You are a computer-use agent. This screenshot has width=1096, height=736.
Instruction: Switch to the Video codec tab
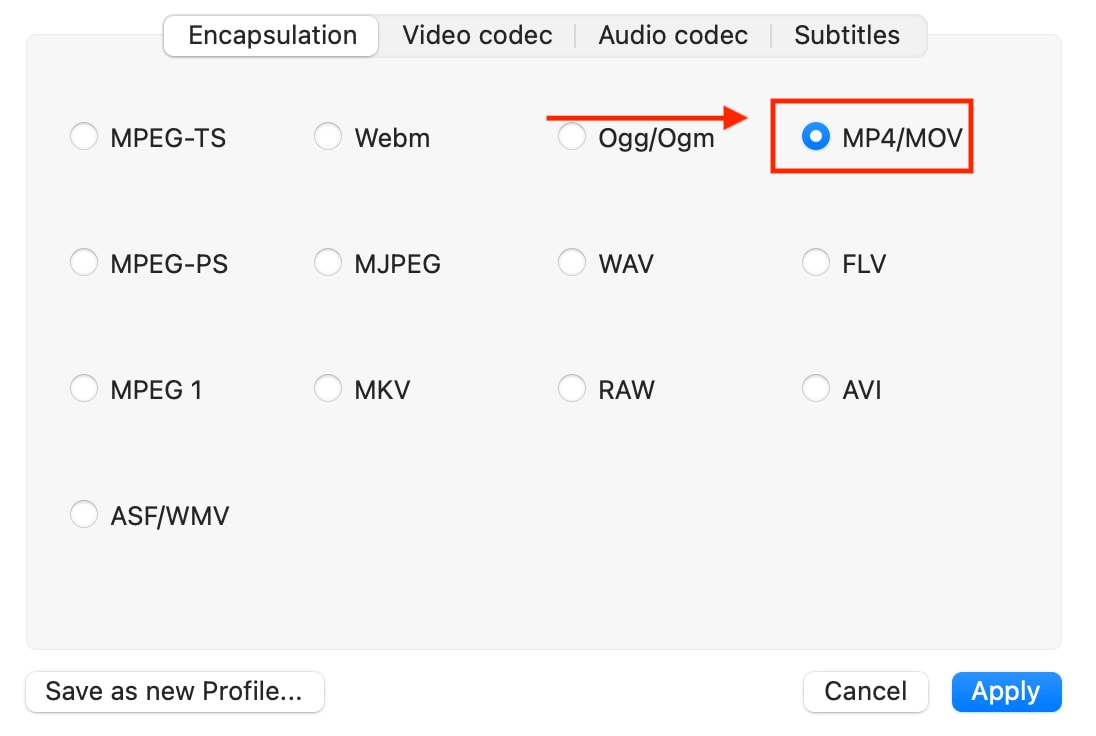pos(477,36)
